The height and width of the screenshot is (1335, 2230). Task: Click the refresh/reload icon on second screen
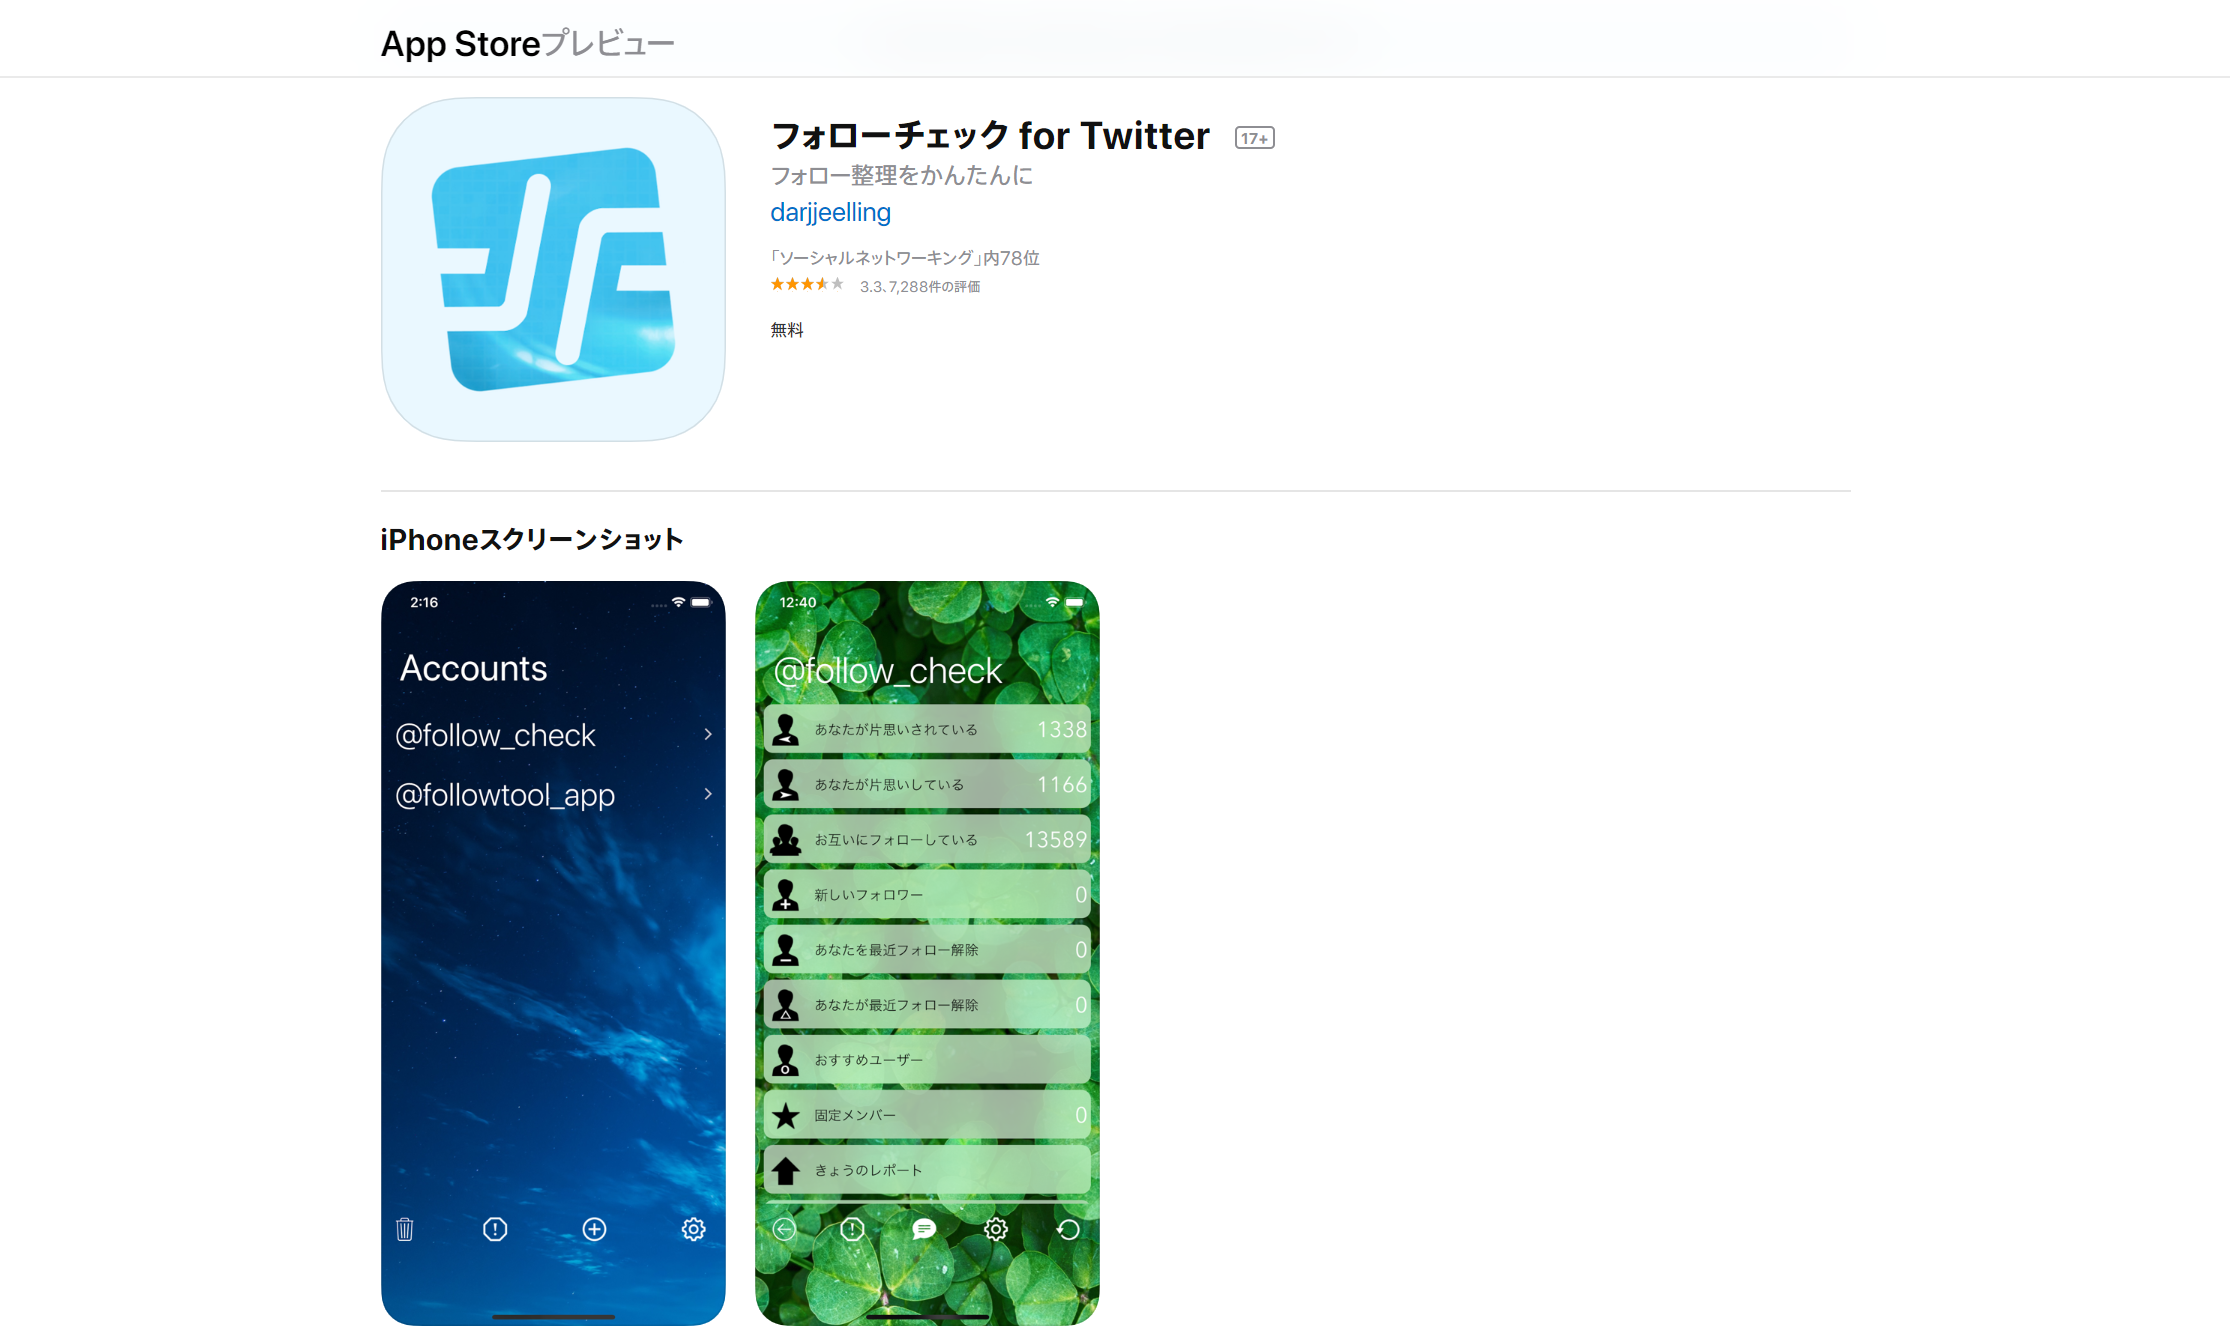pos(1067,1232)
